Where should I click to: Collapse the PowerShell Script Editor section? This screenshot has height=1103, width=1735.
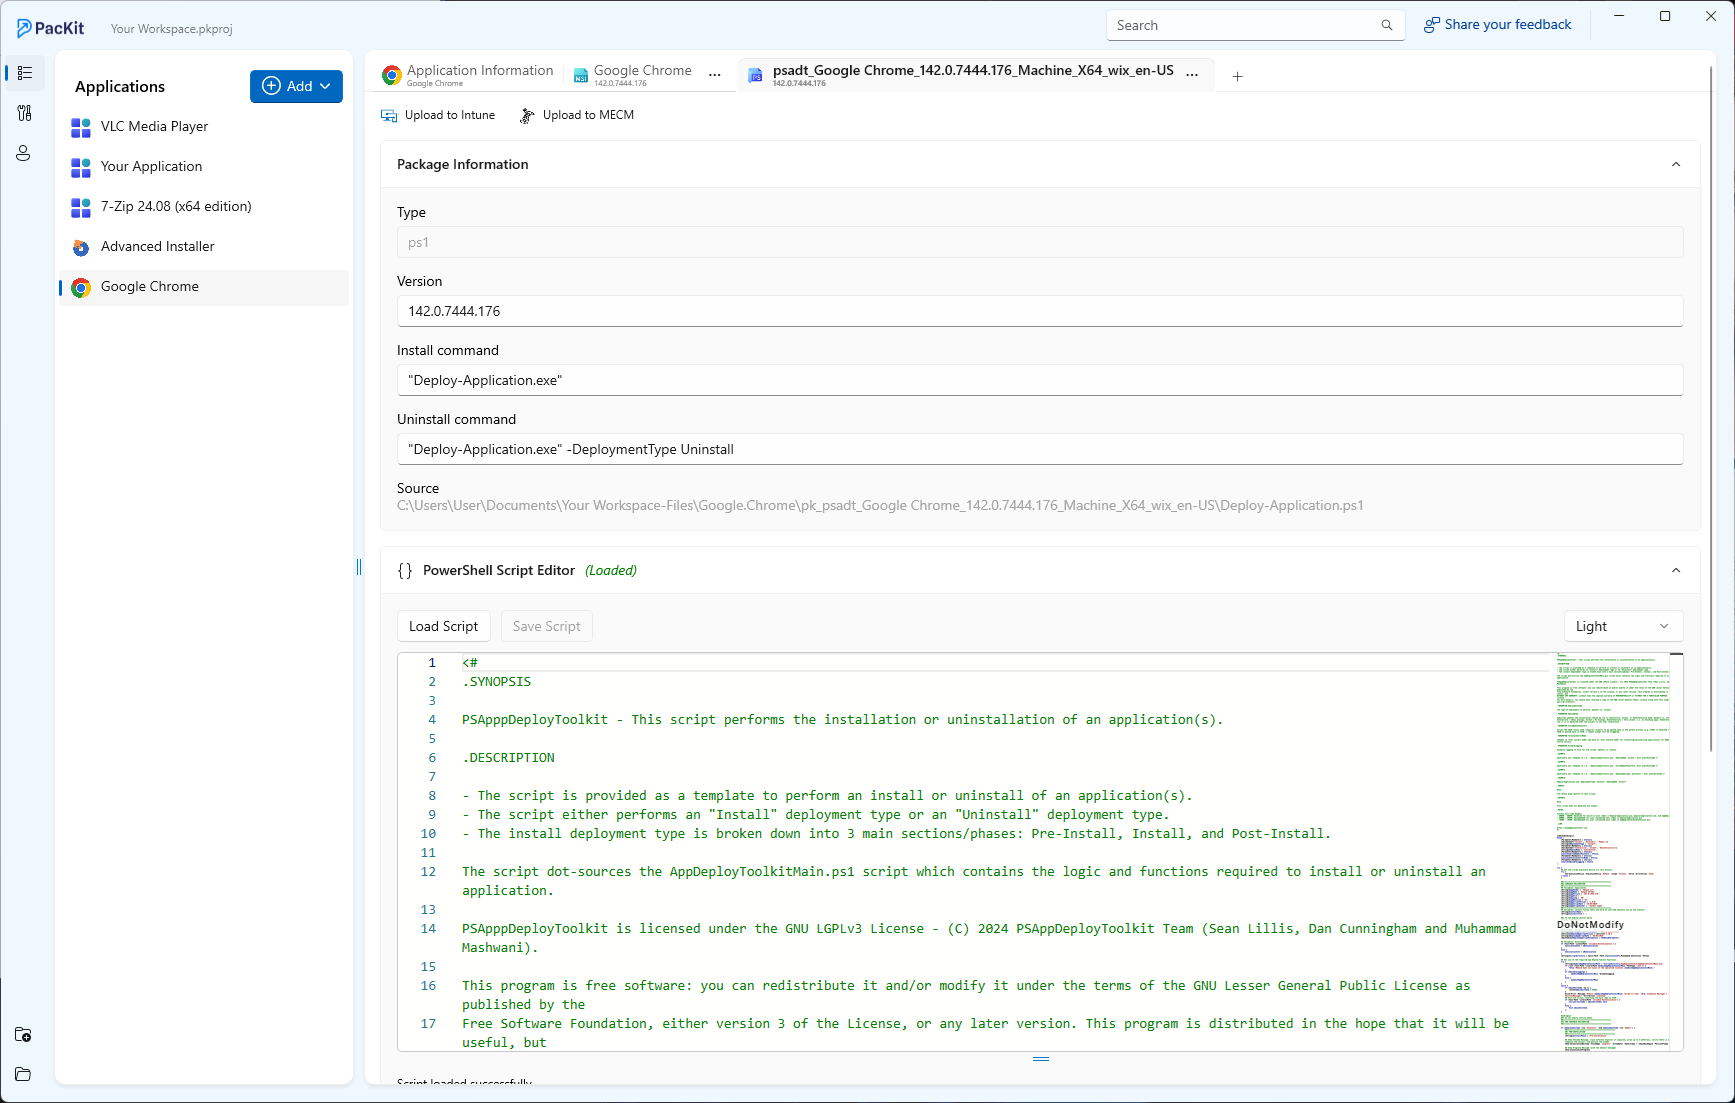(1676, 571)
